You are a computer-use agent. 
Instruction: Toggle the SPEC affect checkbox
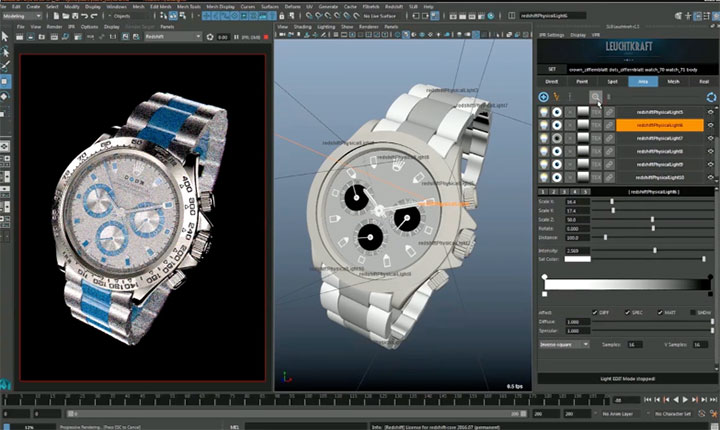point(627,312)
